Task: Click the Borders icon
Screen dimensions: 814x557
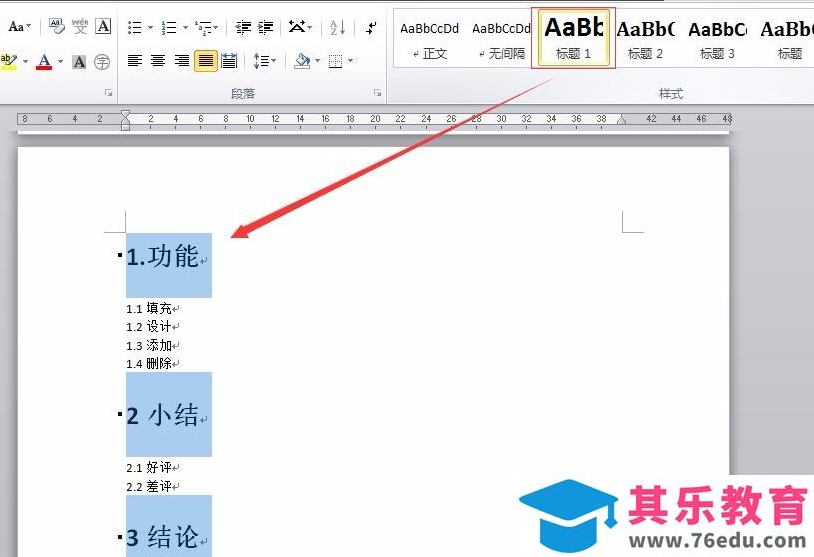Action: coord(336,62)
